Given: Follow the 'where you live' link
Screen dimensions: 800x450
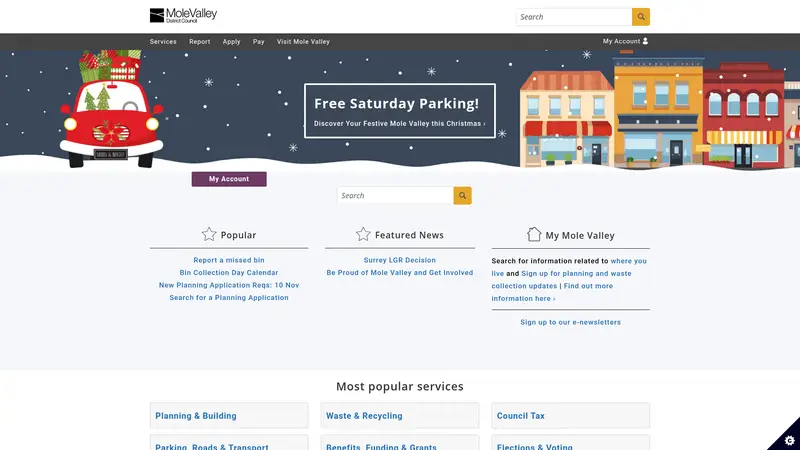Looking at the screenshot, I should 629,261.
